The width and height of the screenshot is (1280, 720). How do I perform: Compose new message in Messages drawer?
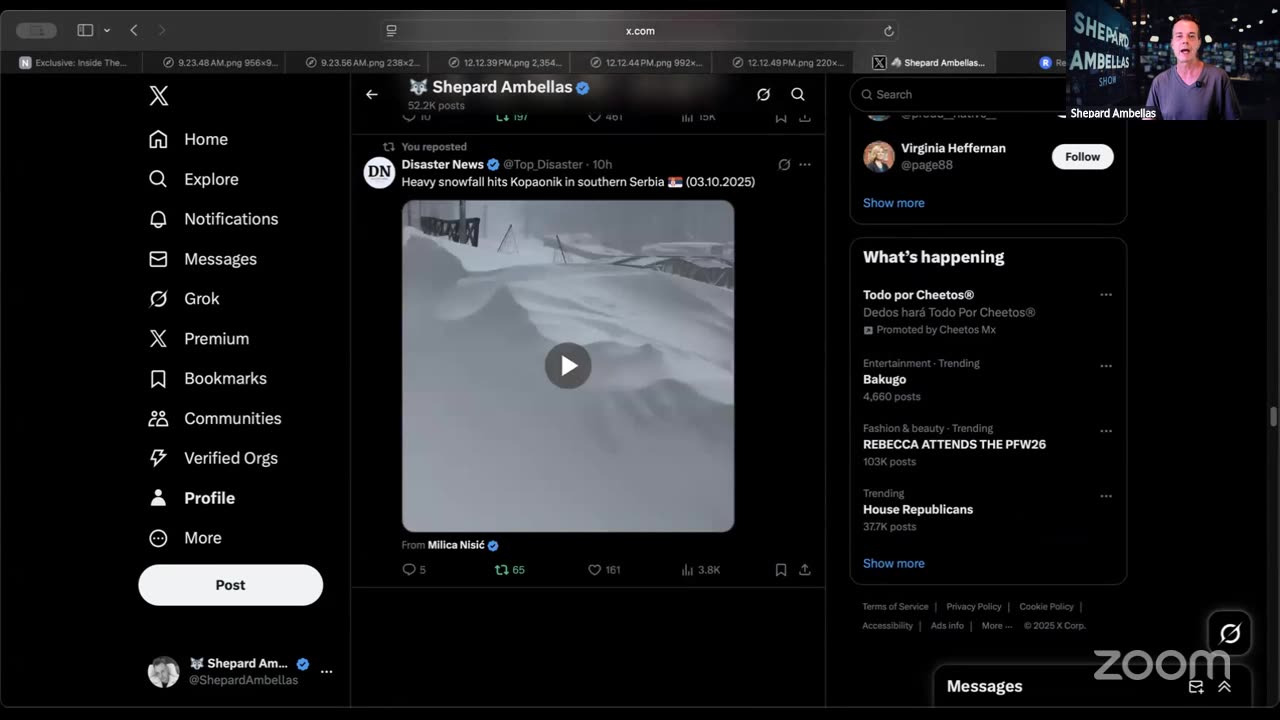coord(1196,686)
